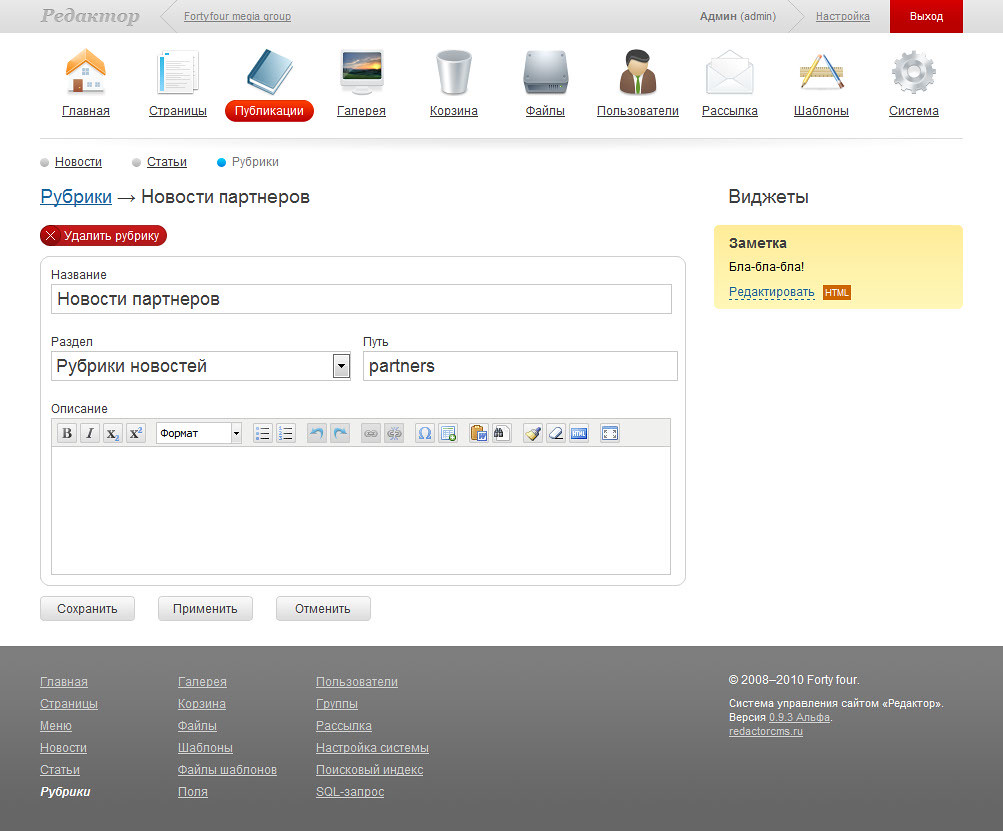This screenshot has height=831, width=1003.
Task: Click the Редактировать link in Заметка widget
Action: (771, 292)
